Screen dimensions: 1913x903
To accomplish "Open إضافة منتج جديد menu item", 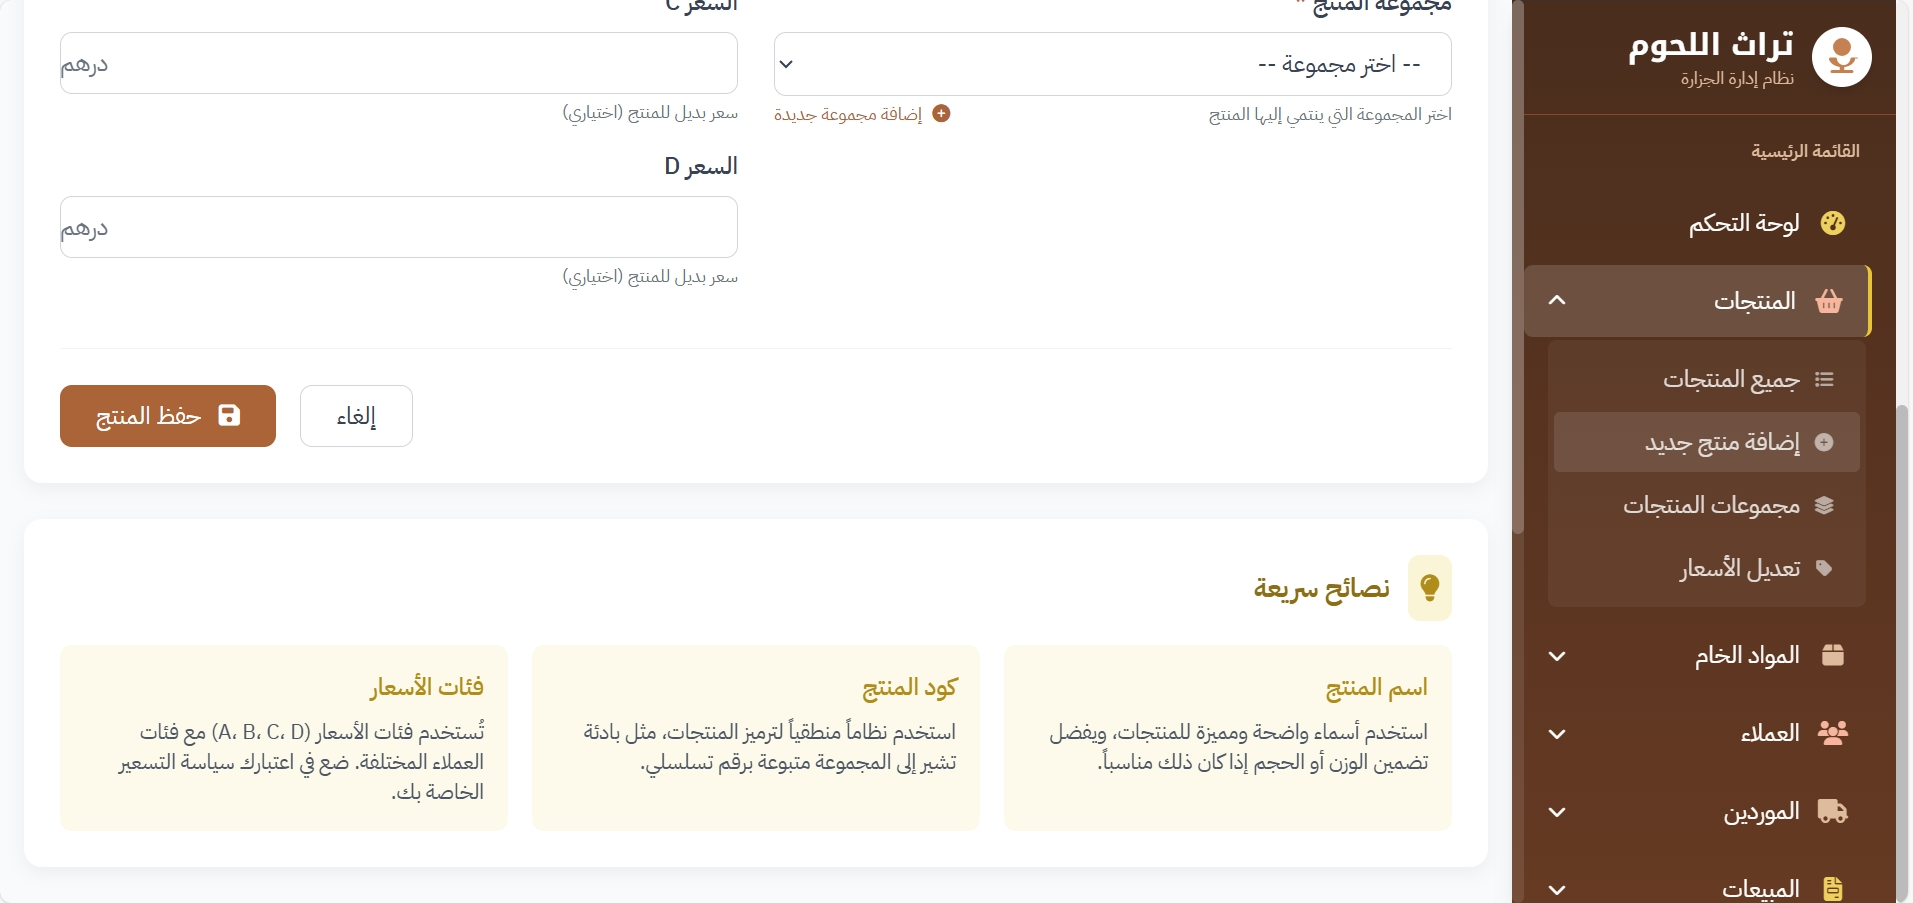I will click(x=1721, y=442).
